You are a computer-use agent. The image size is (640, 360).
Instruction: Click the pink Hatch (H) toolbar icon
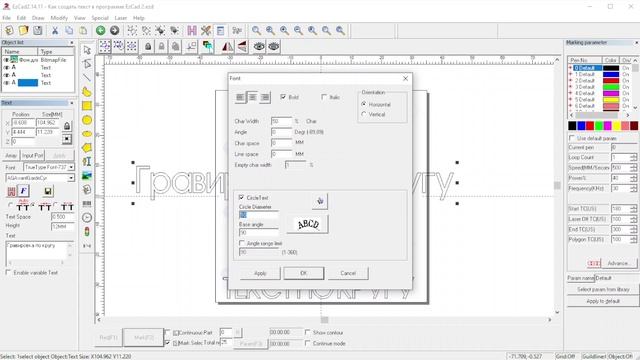[192, 30]
